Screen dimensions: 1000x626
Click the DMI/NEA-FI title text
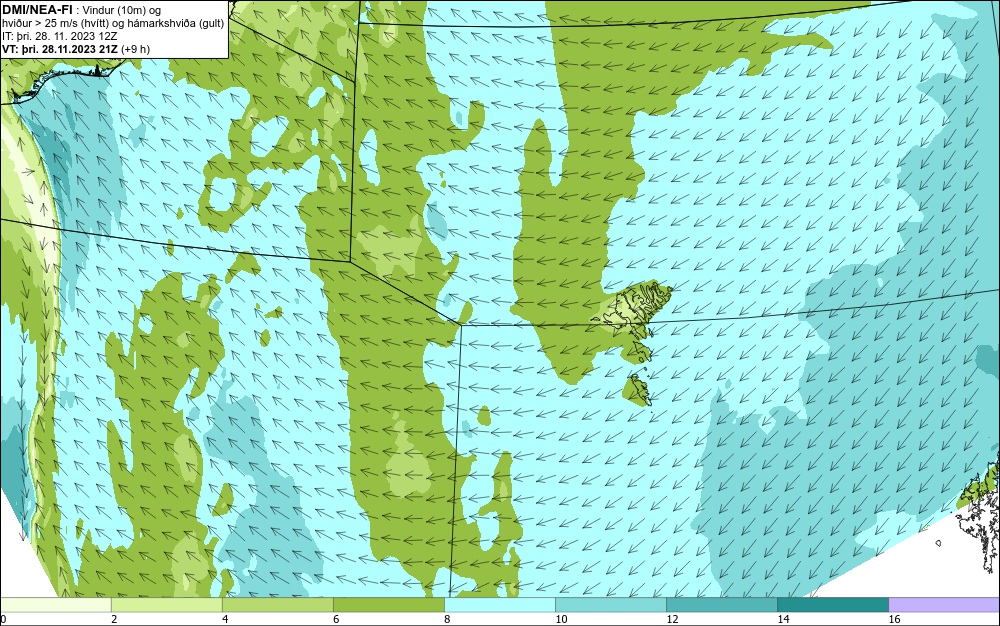coord(37,10)
